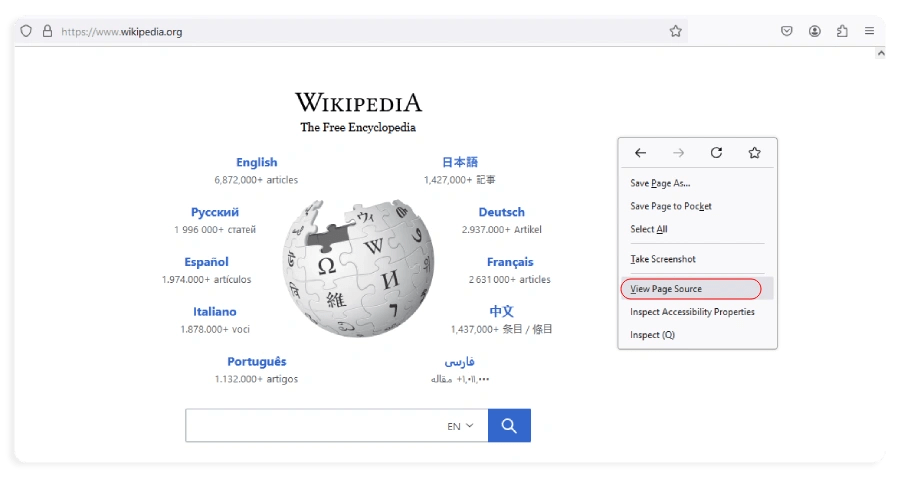Expand the EN search language dropdown
The height and width of the screenshot is (480, 900).
point(460,426)
